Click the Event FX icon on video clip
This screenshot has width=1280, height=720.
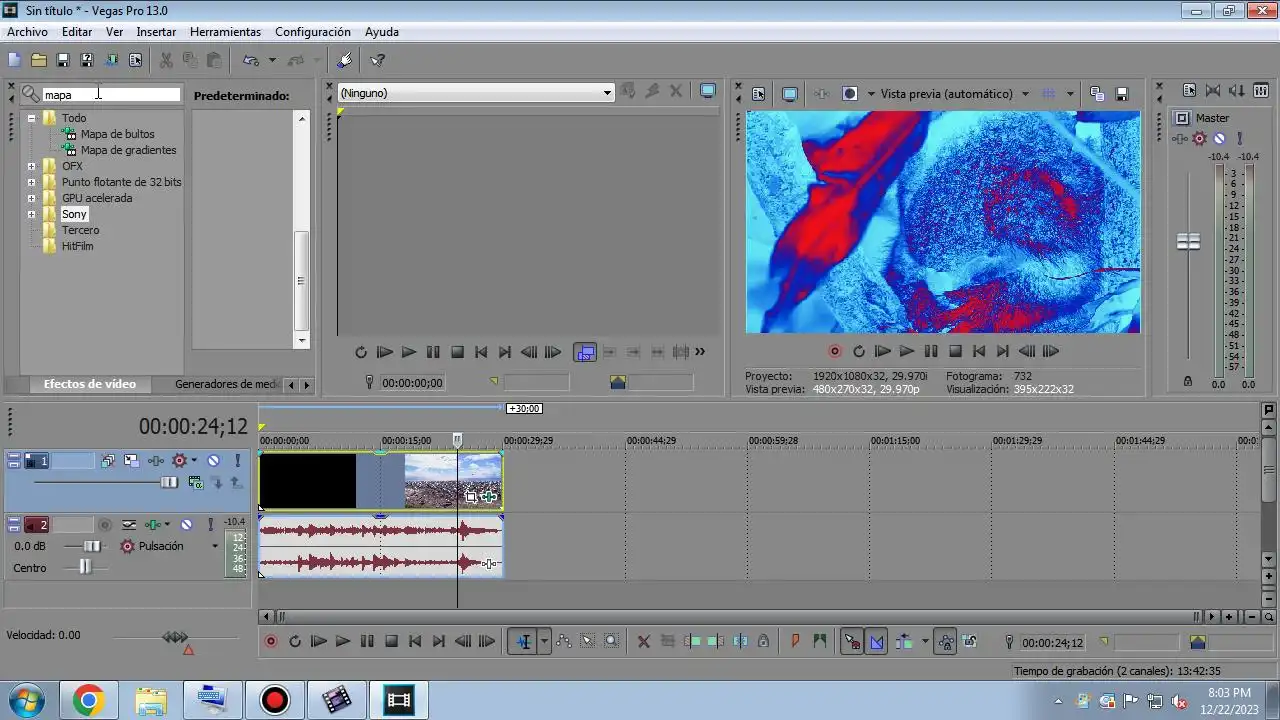489,496
